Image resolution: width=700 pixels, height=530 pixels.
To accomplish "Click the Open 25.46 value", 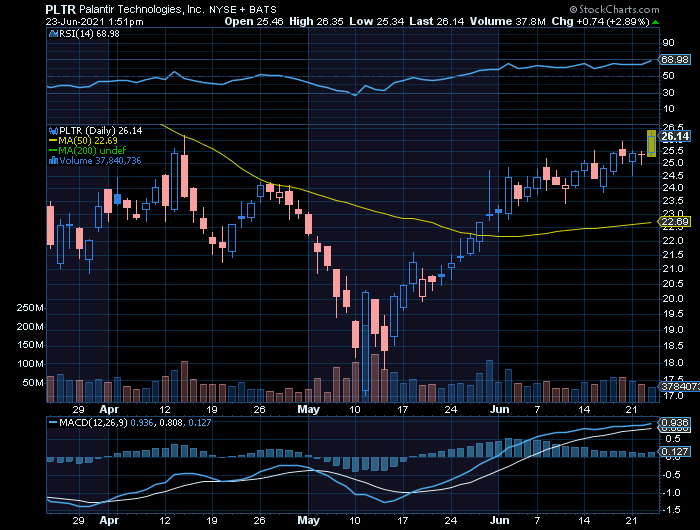I will coord(254,21).
